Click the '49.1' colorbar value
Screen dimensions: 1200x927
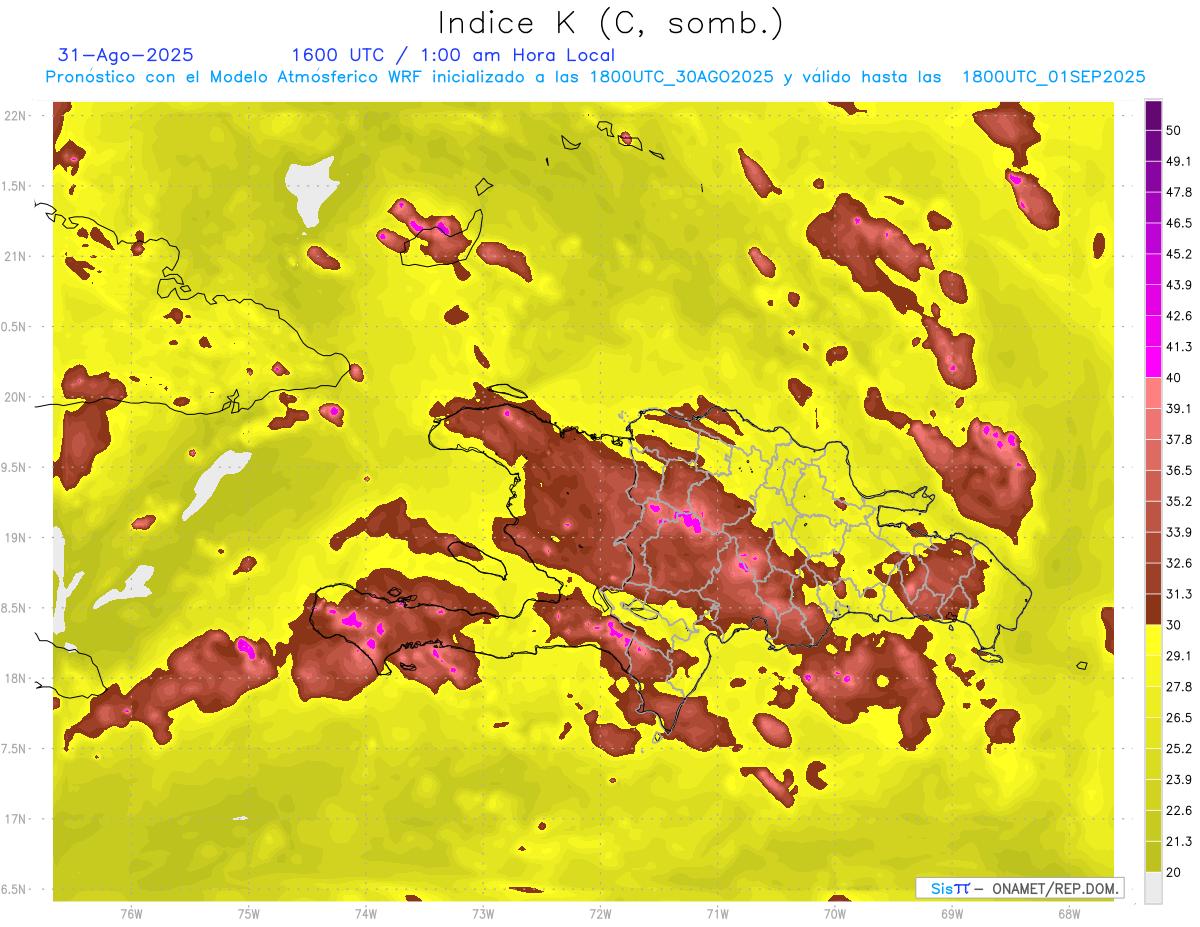[x=1178, y=161]
